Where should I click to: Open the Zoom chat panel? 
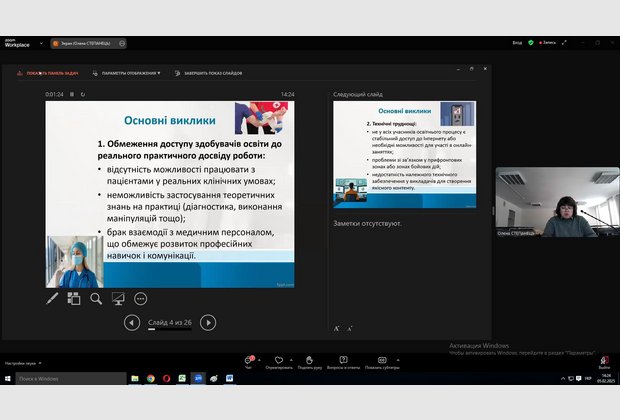(249, 362)
